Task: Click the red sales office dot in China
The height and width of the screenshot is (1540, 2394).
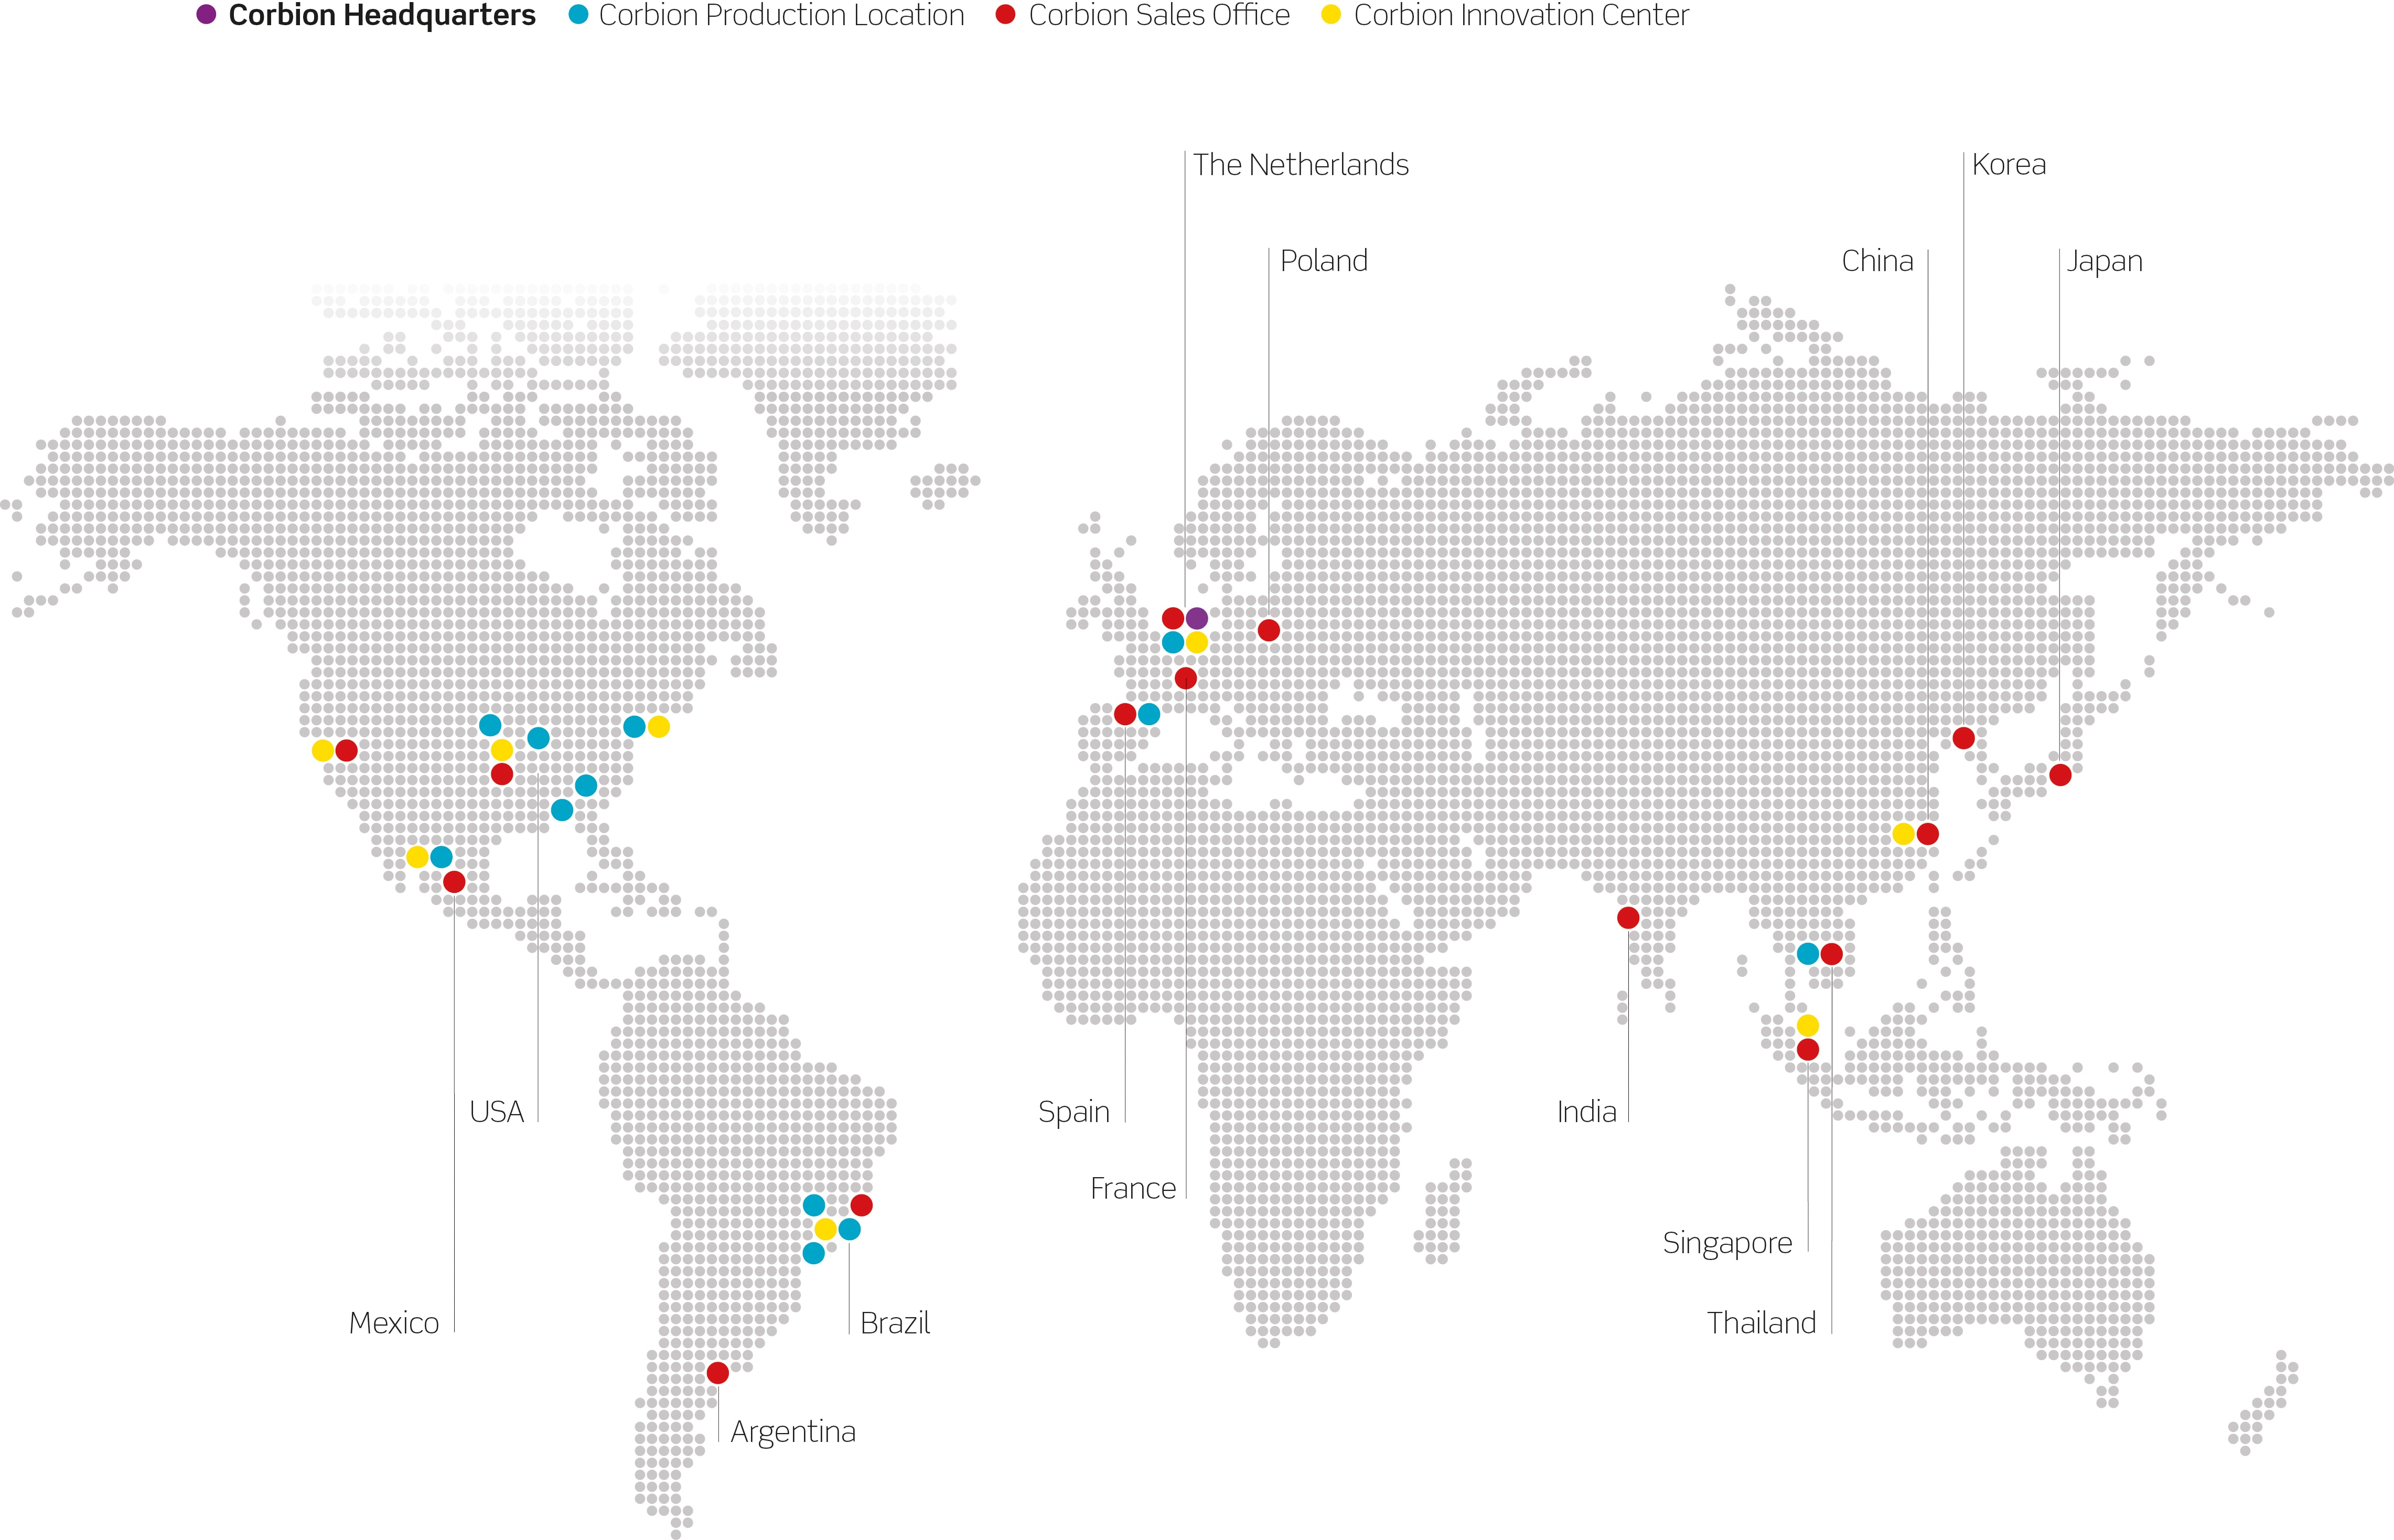Action: click(1928, 834)
